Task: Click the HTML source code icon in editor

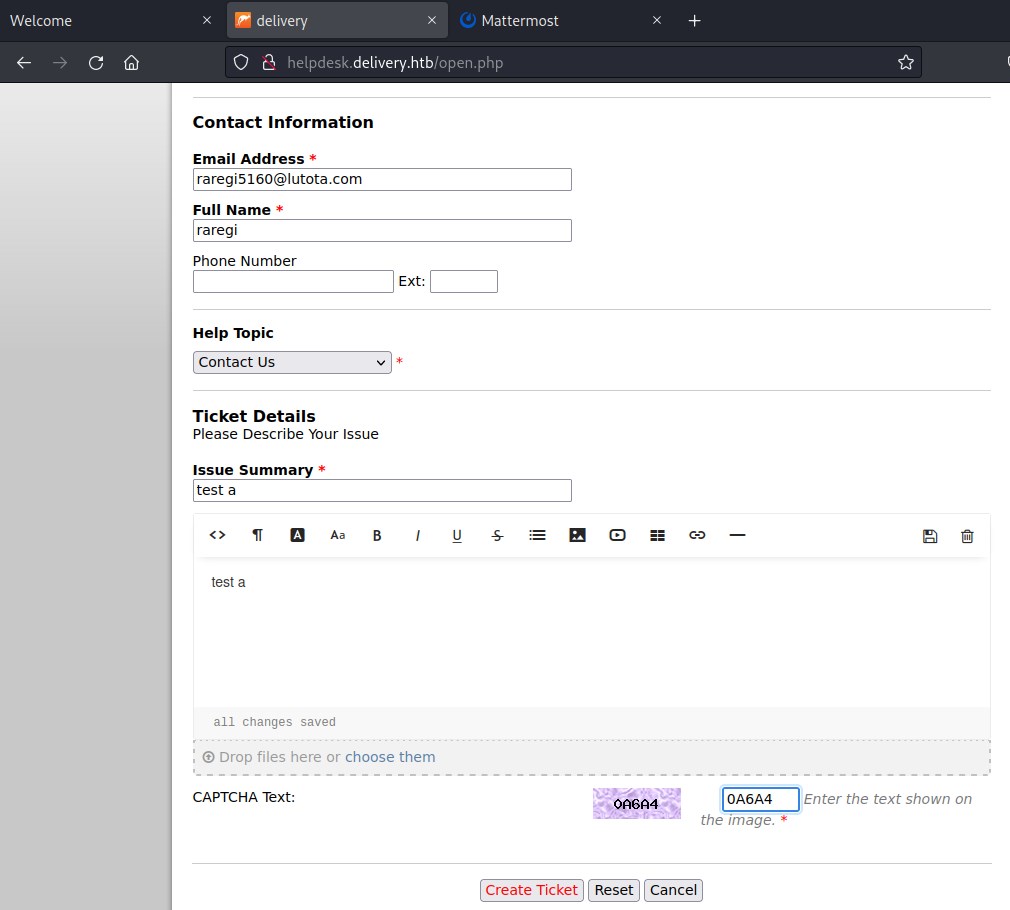Action: tap(217, 535)
